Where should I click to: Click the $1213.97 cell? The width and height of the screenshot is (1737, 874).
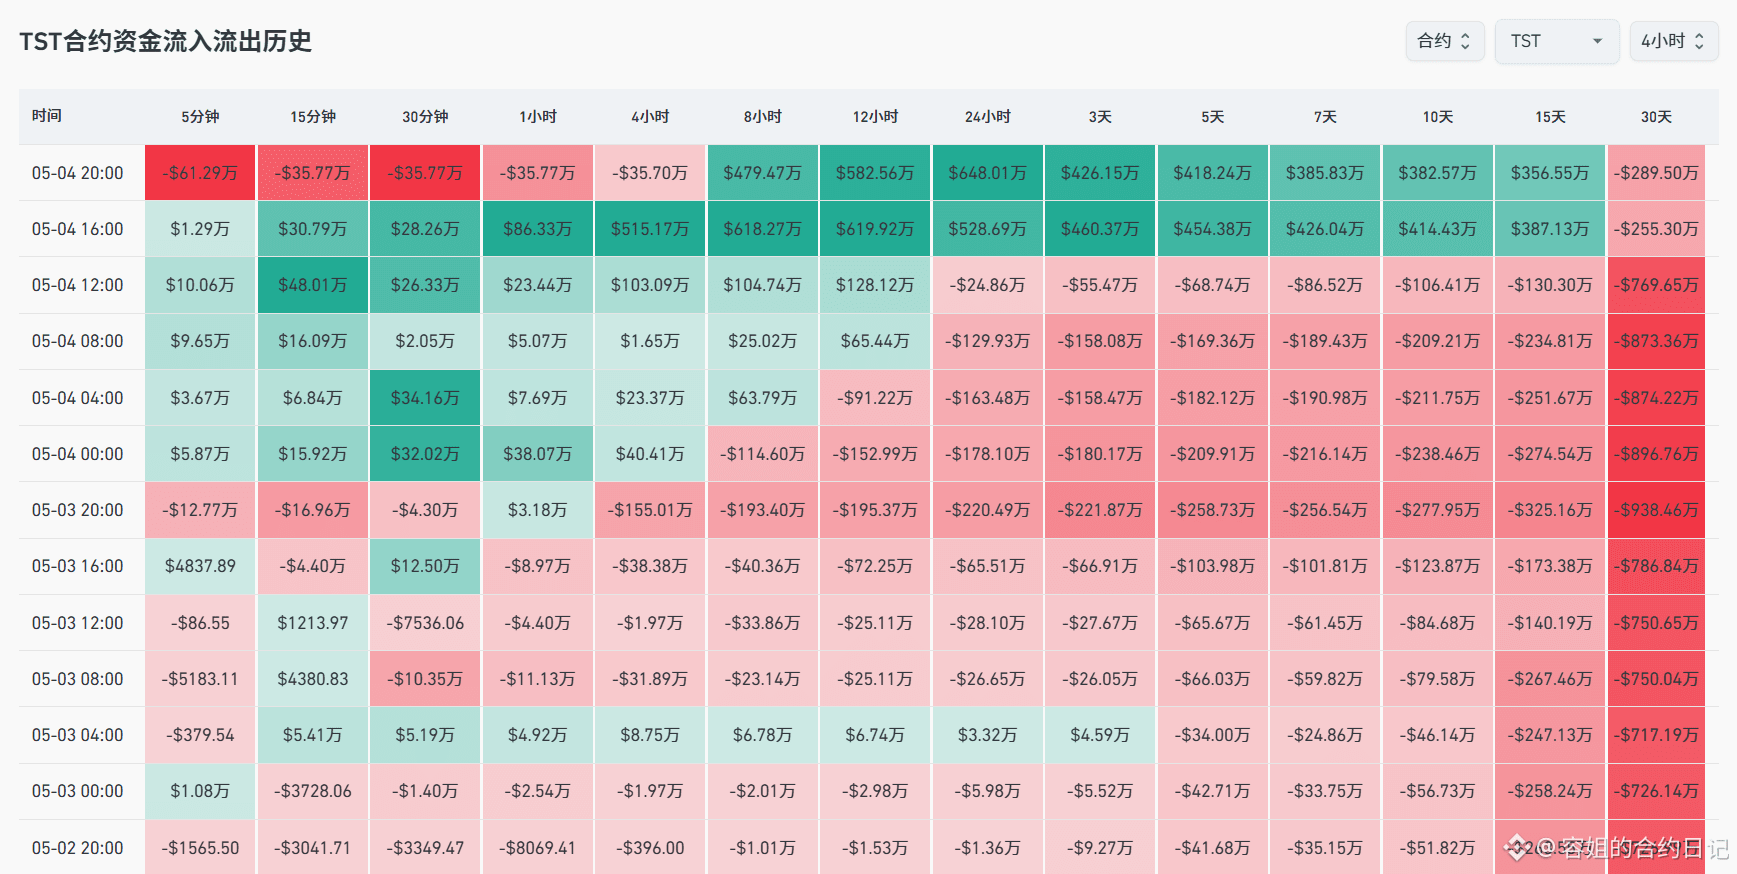click(x=313, y=623)
